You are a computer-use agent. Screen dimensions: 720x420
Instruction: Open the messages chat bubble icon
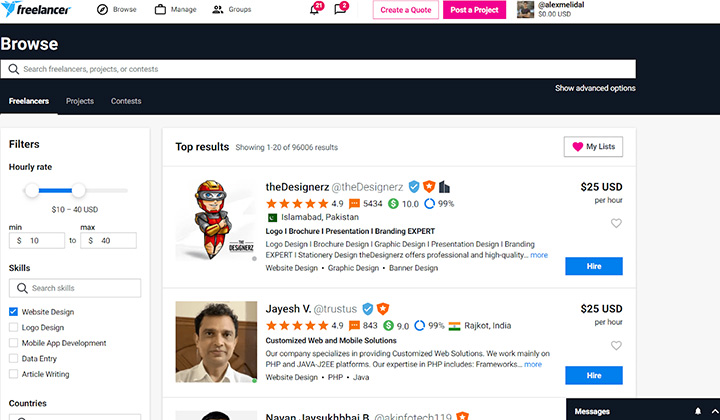coord(340,9)
